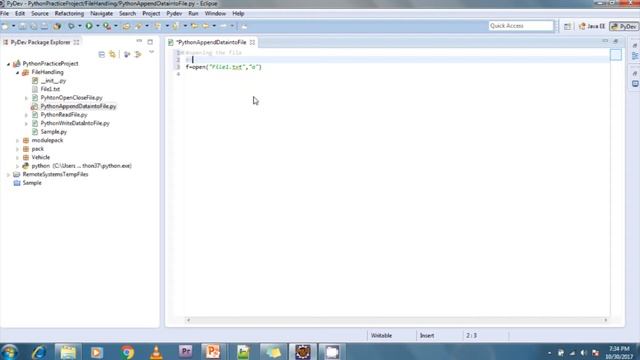This screenshot has width=640, height=360.
Task: Expand the PythonWriteDataintoFile.py node
Action: tap(26, 123)
